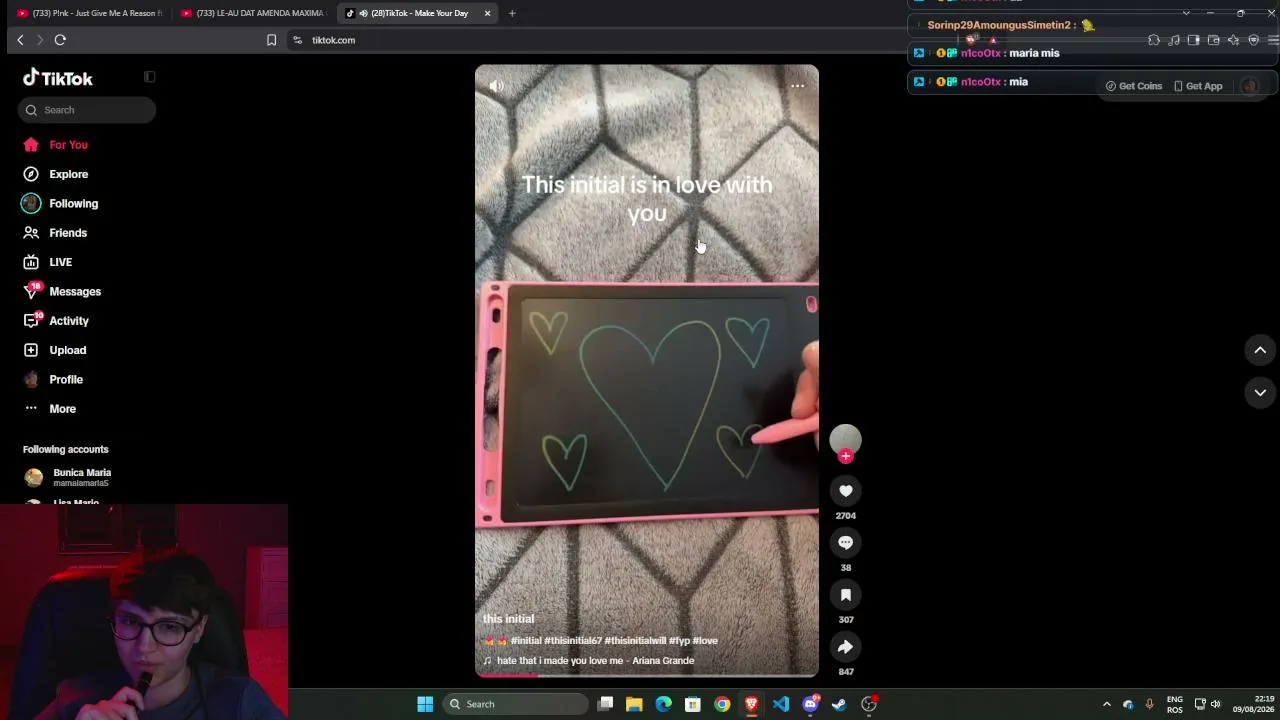Viewport: 1280px width, 720px height.
Task: Like the video with the heart icon
Action: tap(846, 491)
